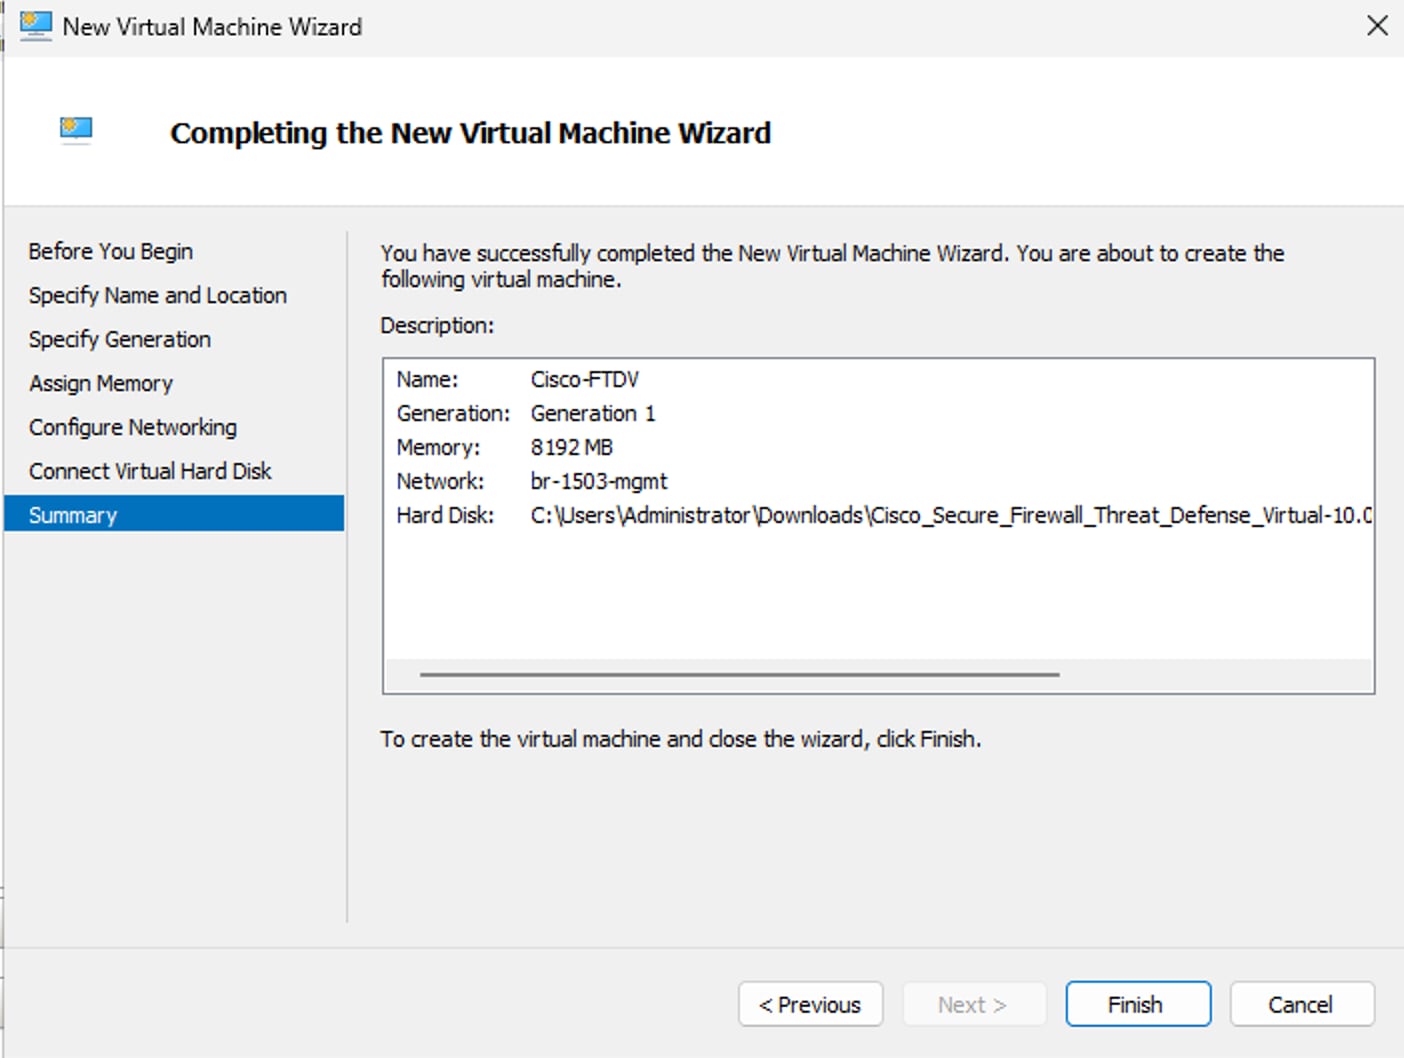Select the Summary step in sidebar

[x=73, y=515]
